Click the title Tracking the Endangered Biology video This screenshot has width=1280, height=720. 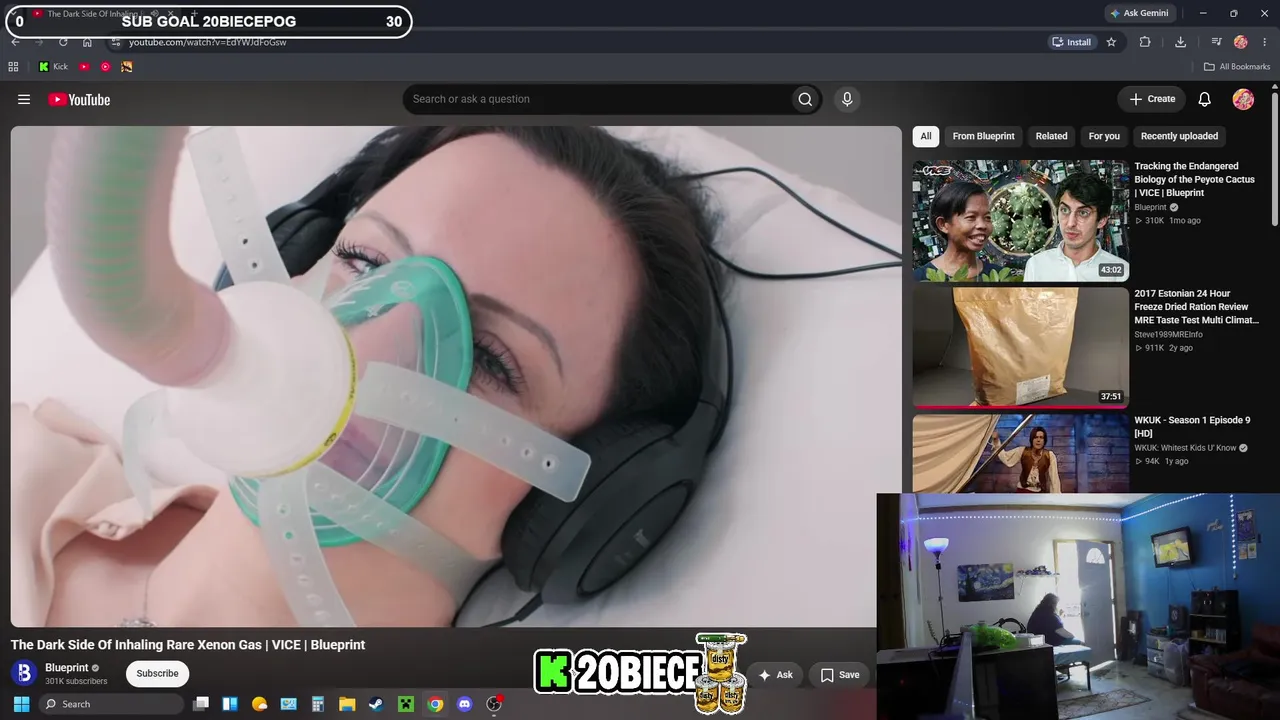[1194, 180]
